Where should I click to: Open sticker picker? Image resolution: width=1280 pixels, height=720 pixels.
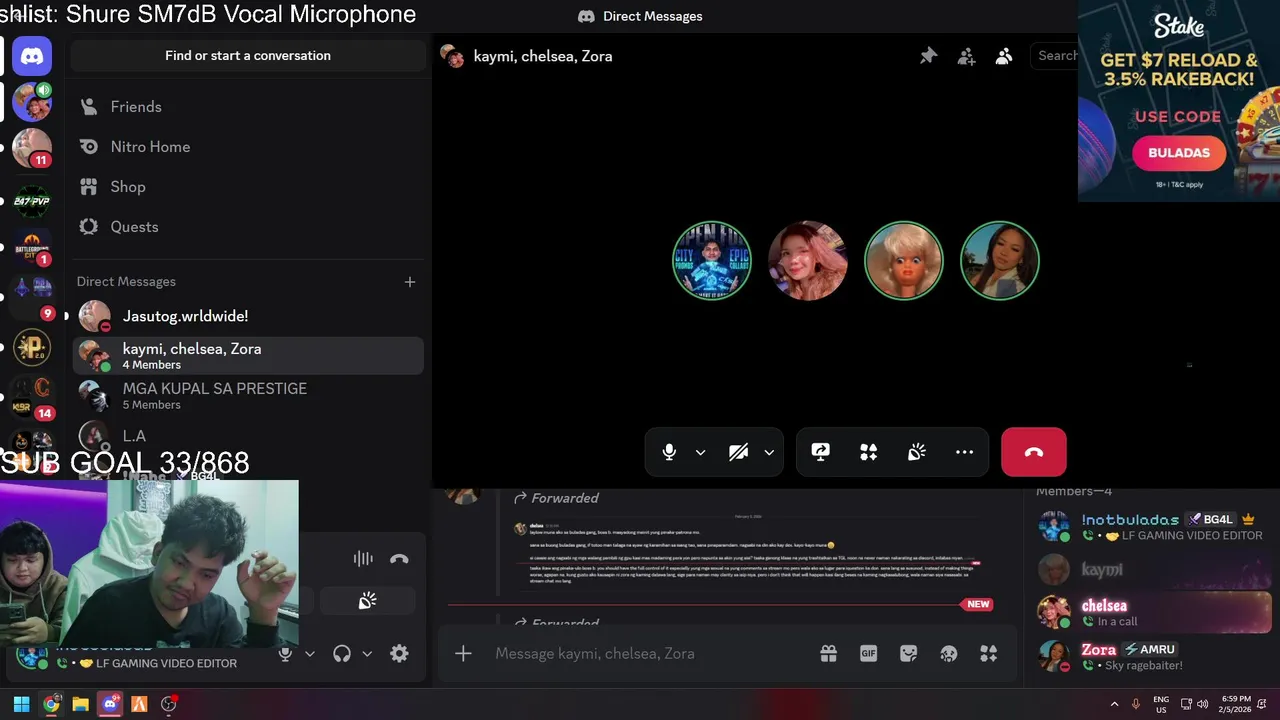pos(908,654)
